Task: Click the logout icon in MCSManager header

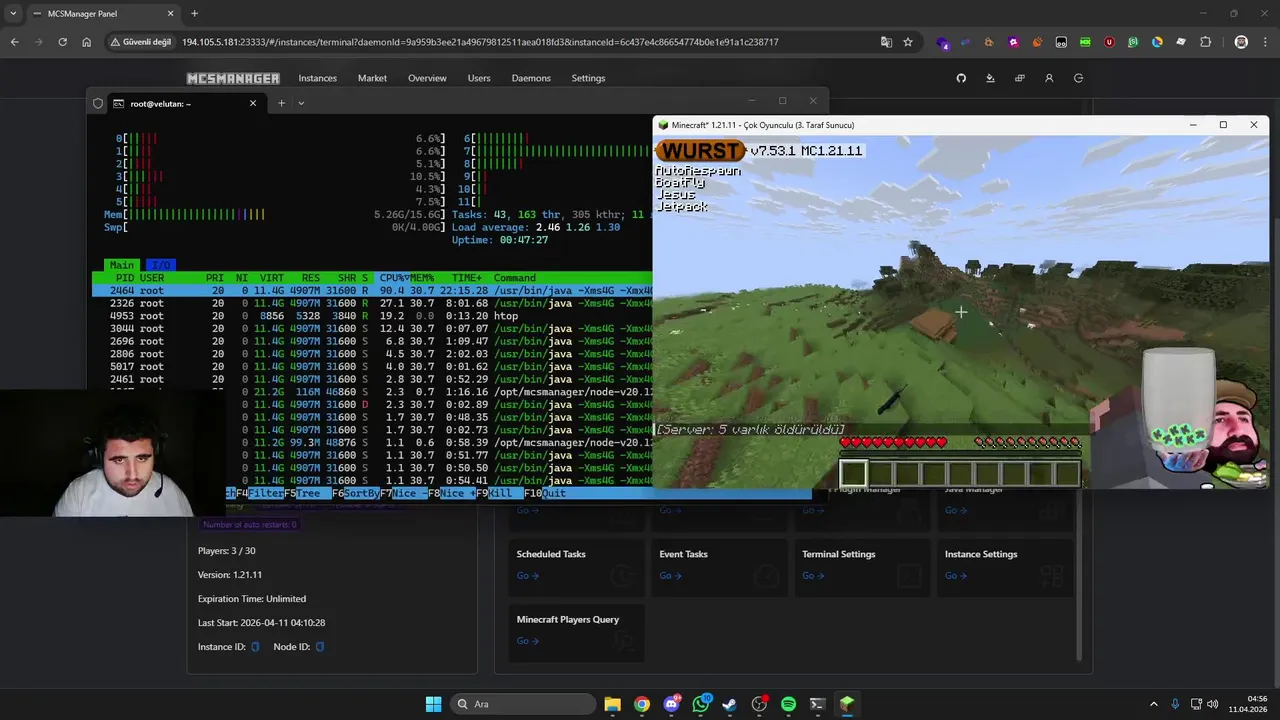Action: pos(1078,78)
